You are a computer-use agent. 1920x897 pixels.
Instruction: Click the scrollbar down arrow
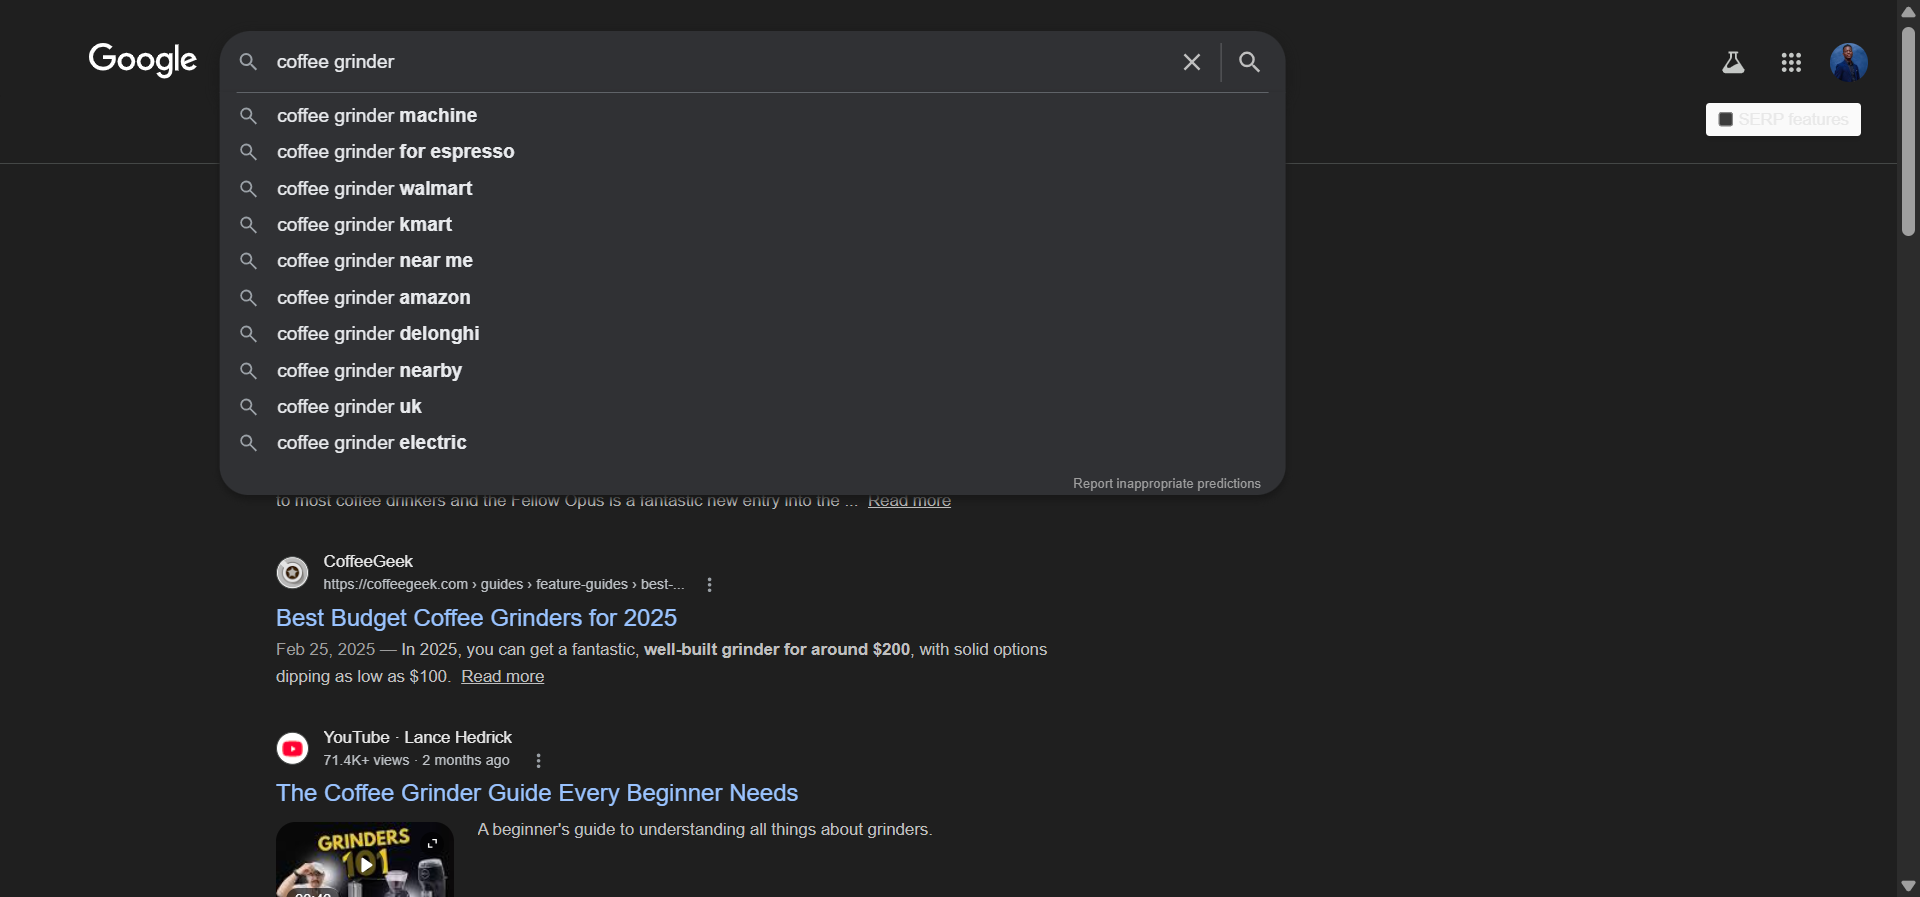point(1908,886)
